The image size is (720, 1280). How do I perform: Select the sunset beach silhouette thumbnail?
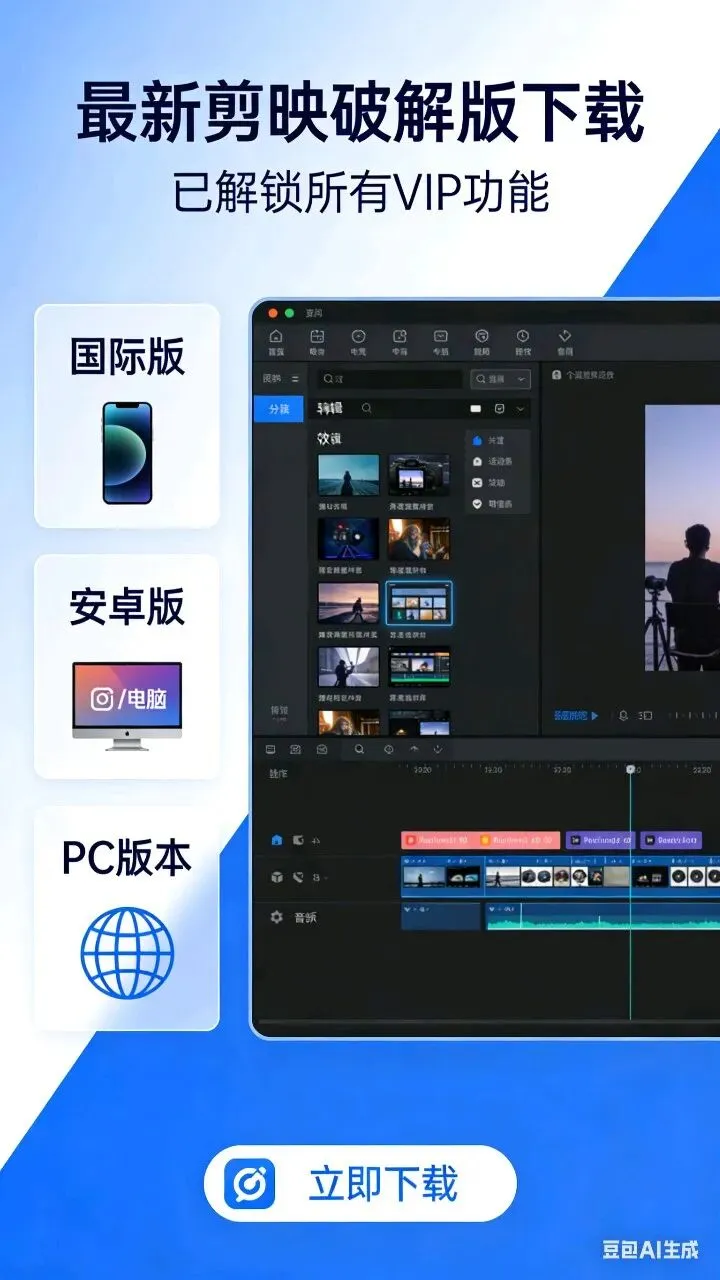click(x=349, y=603)
